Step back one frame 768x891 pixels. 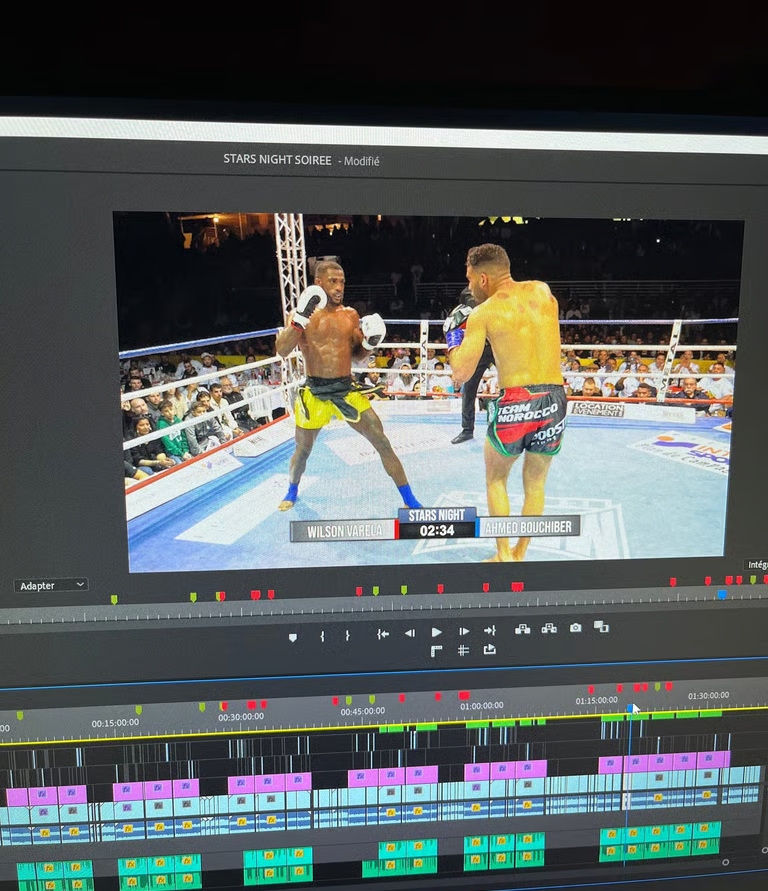click(409, 633)
